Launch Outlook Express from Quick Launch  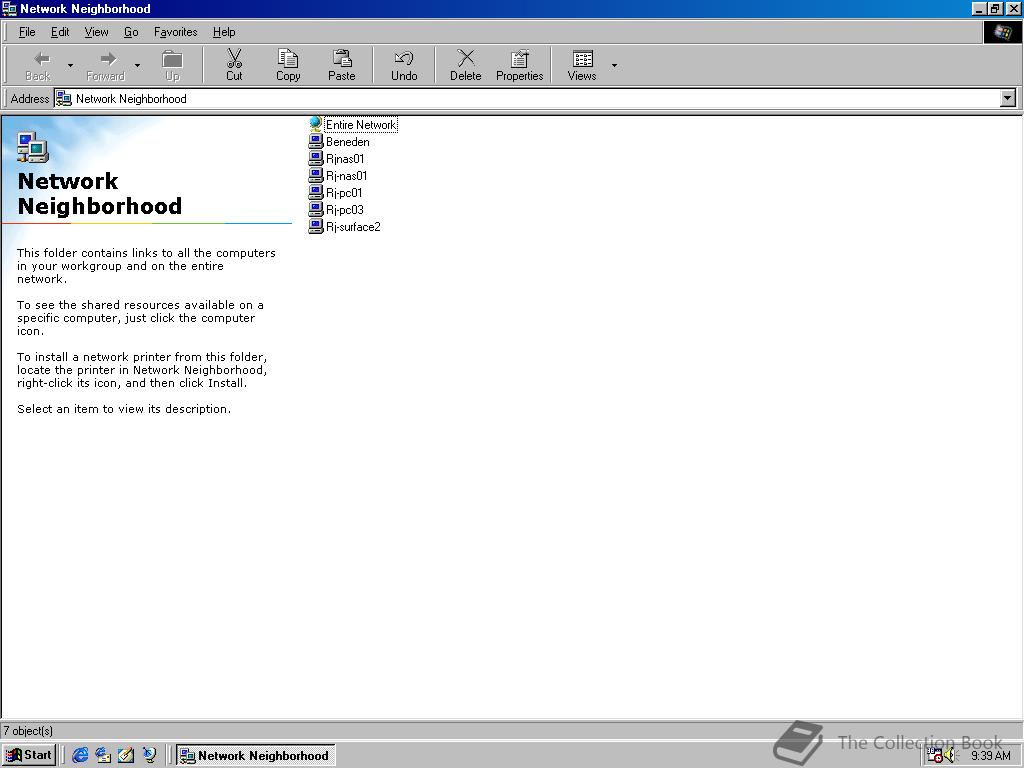tap(103, 755)
